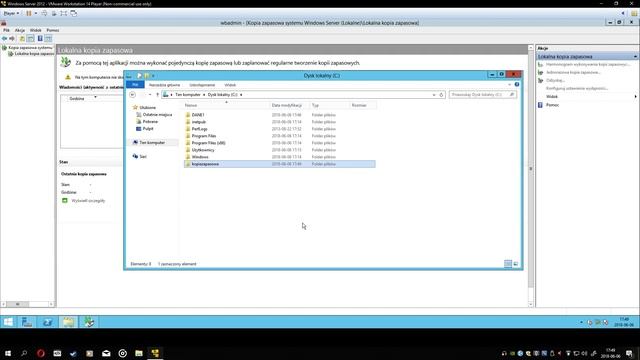The width and height of the screenshot is (640, 360).
Task: Open the Plik menu in wbadmin console
Action: point(7,30)
